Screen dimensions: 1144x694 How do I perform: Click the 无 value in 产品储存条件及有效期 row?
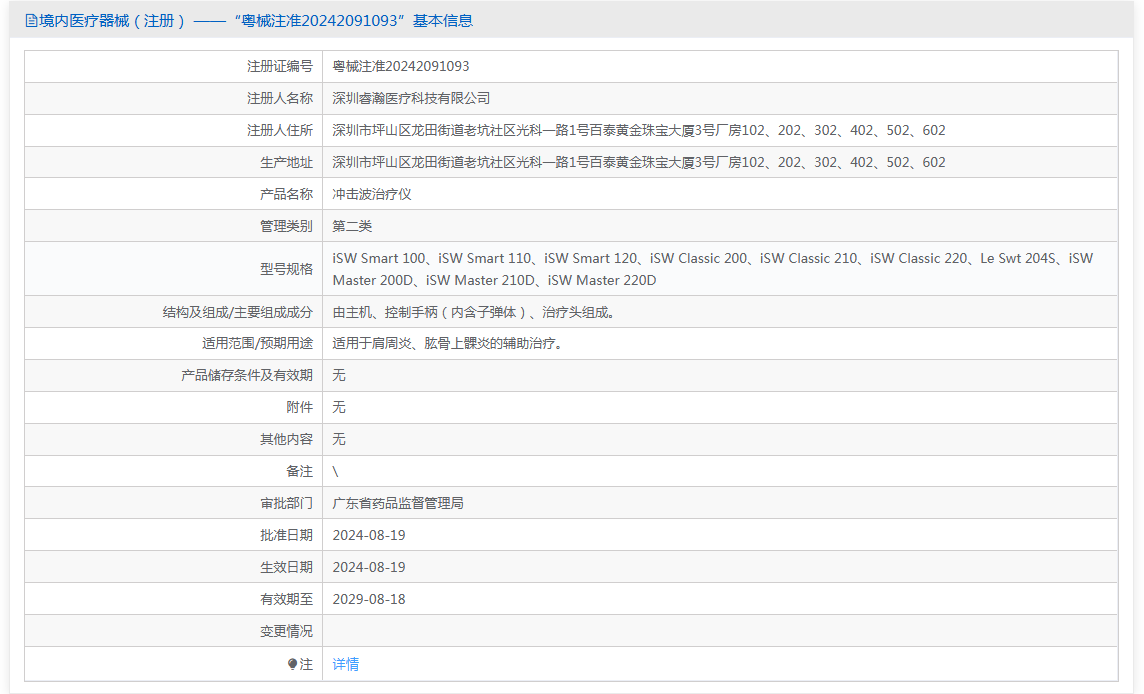point(339,376)
